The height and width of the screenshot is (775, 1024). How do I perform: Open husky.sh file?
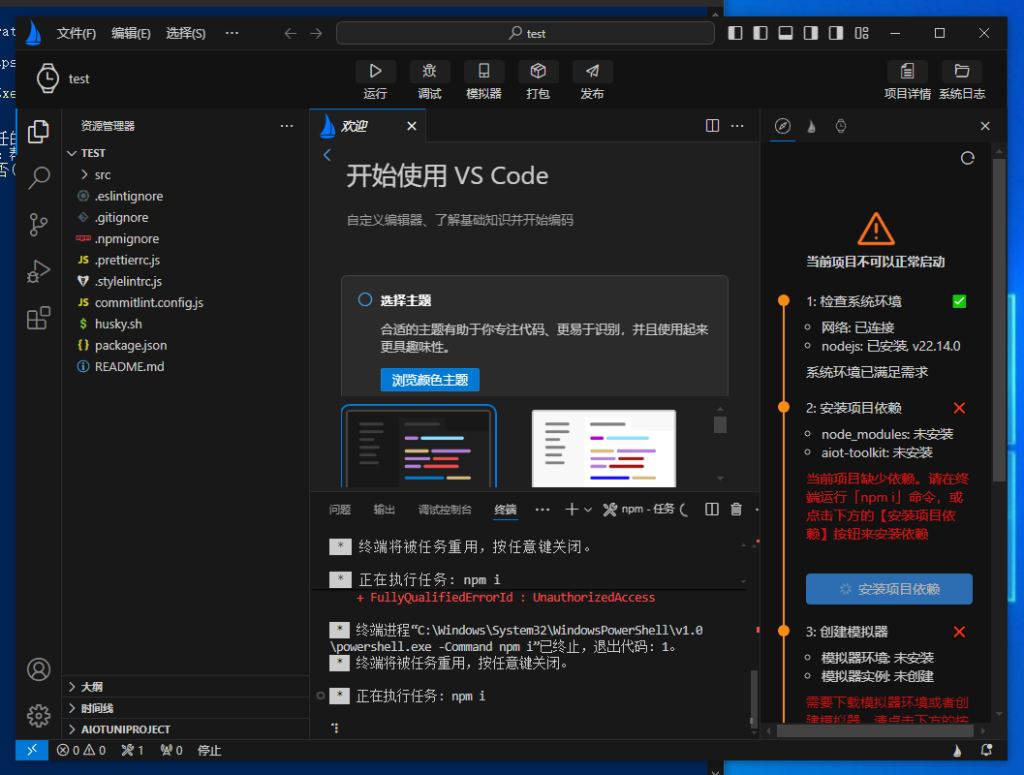118,324
